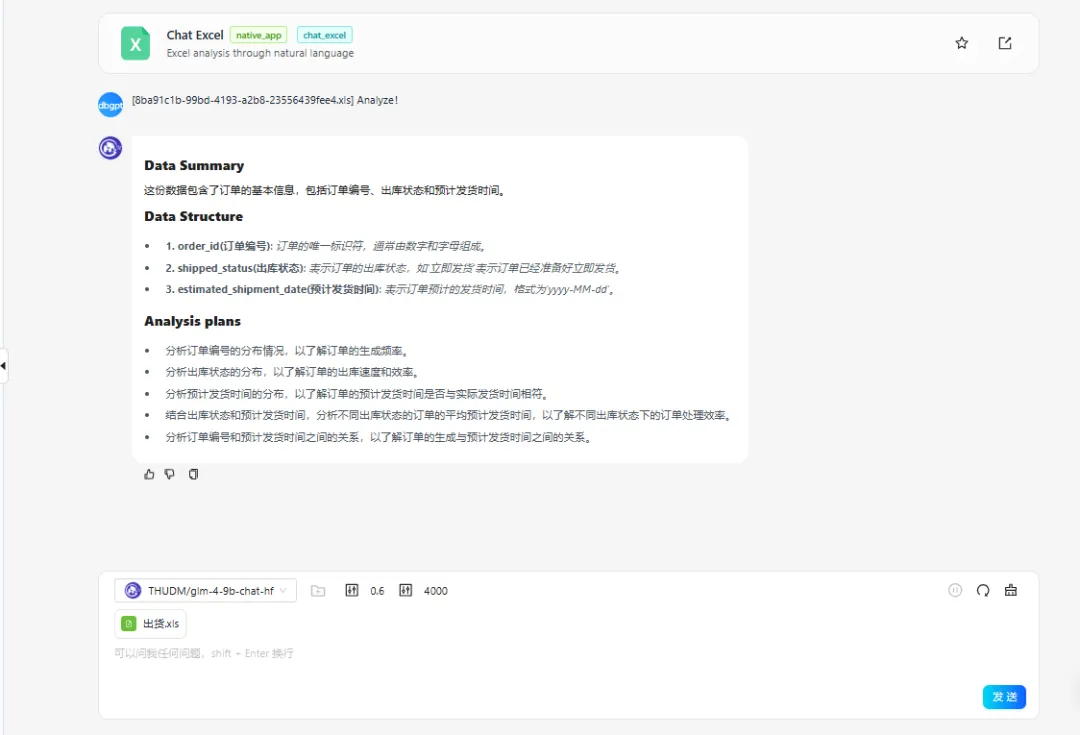
Task: Click the clear chat history icon
Action: tap(1011, 590)
